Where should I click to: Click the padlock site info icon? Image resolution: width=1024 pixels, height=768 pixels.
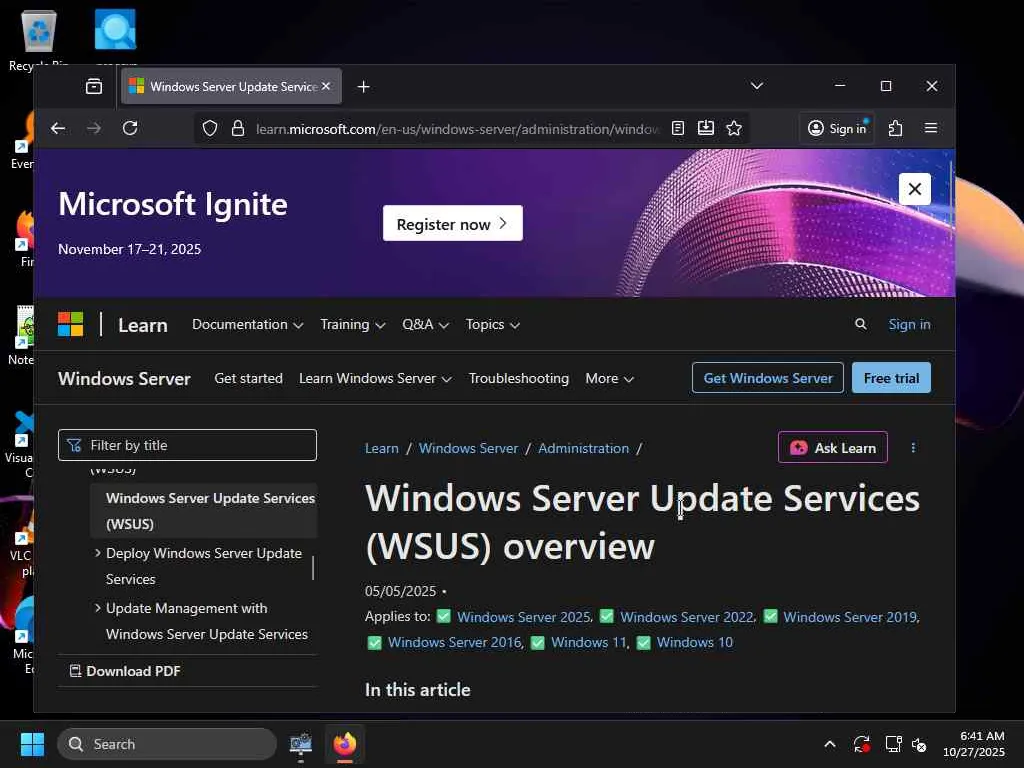click(238, 129)
